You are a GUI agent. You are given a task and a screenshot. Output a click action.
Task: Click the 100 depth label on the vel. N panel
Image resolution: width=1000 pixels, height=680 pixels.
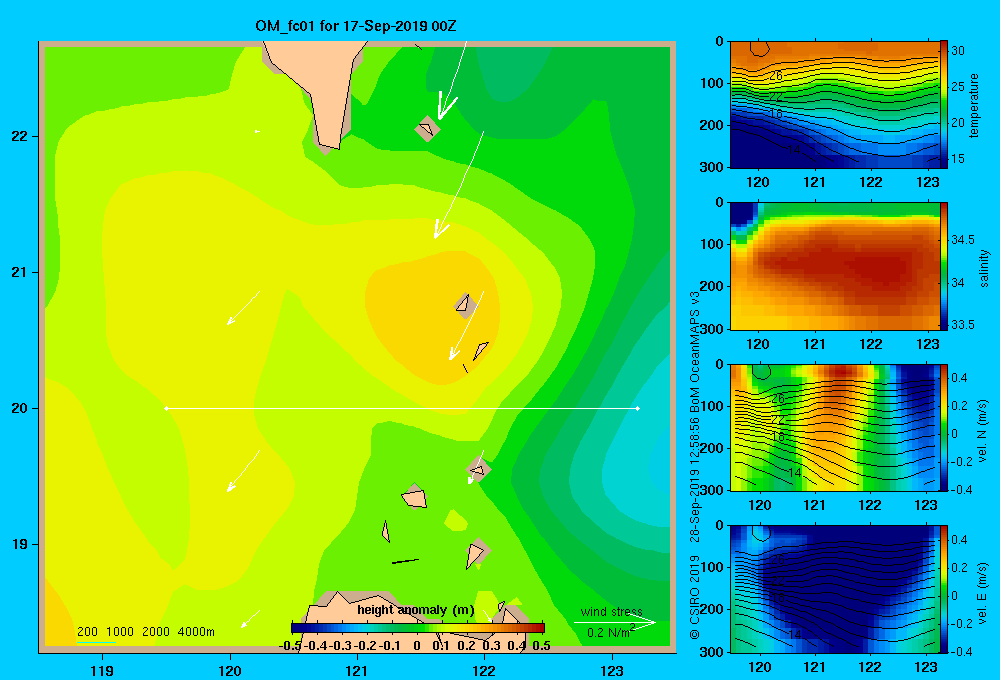tap(711, 406)
